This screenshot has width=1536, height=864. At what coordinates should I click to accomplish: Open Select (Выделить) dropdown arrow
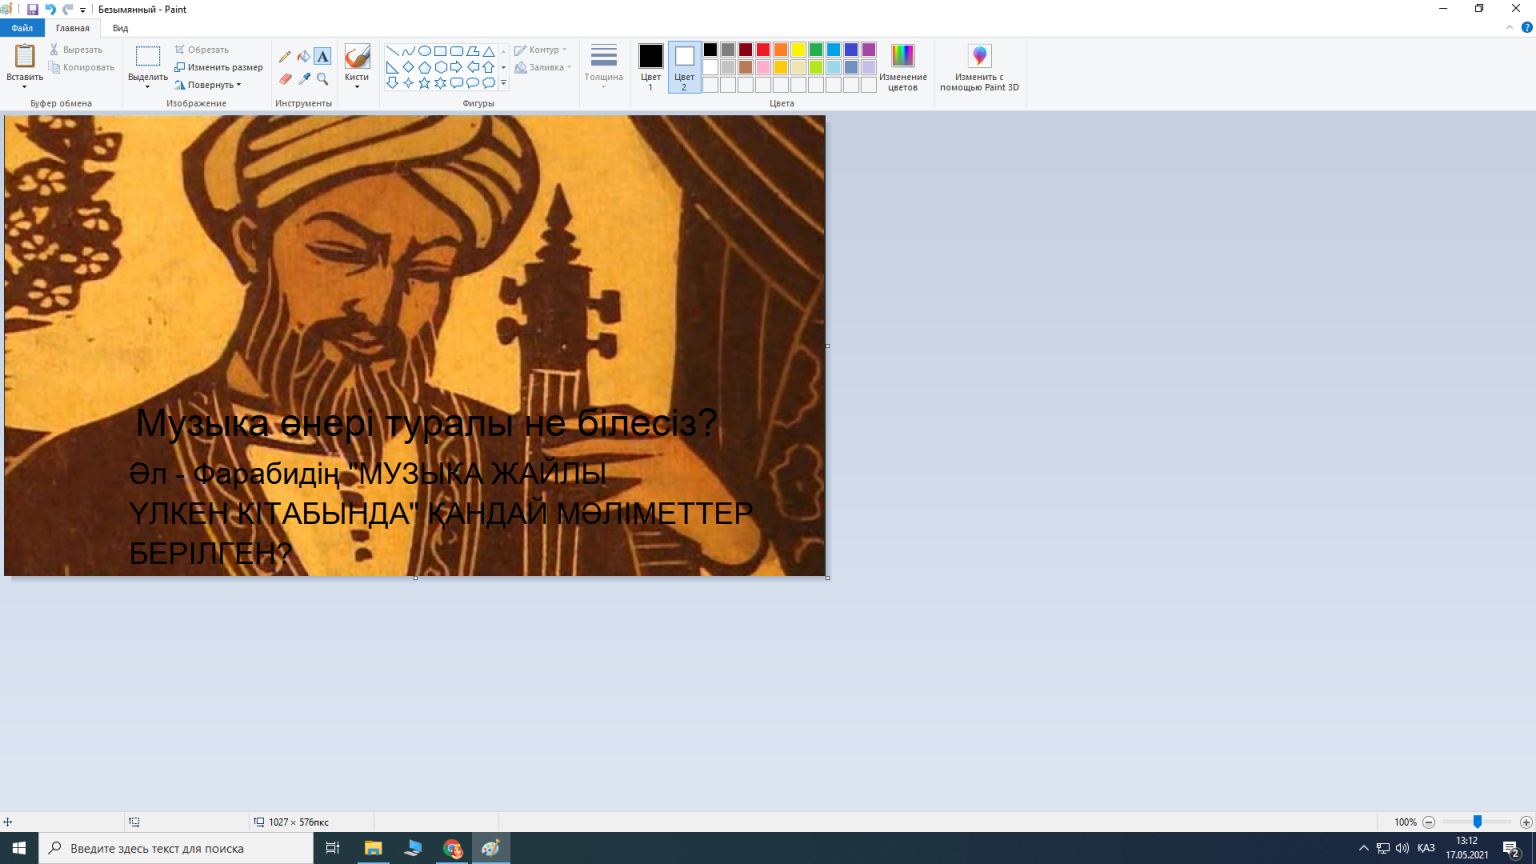148,87
